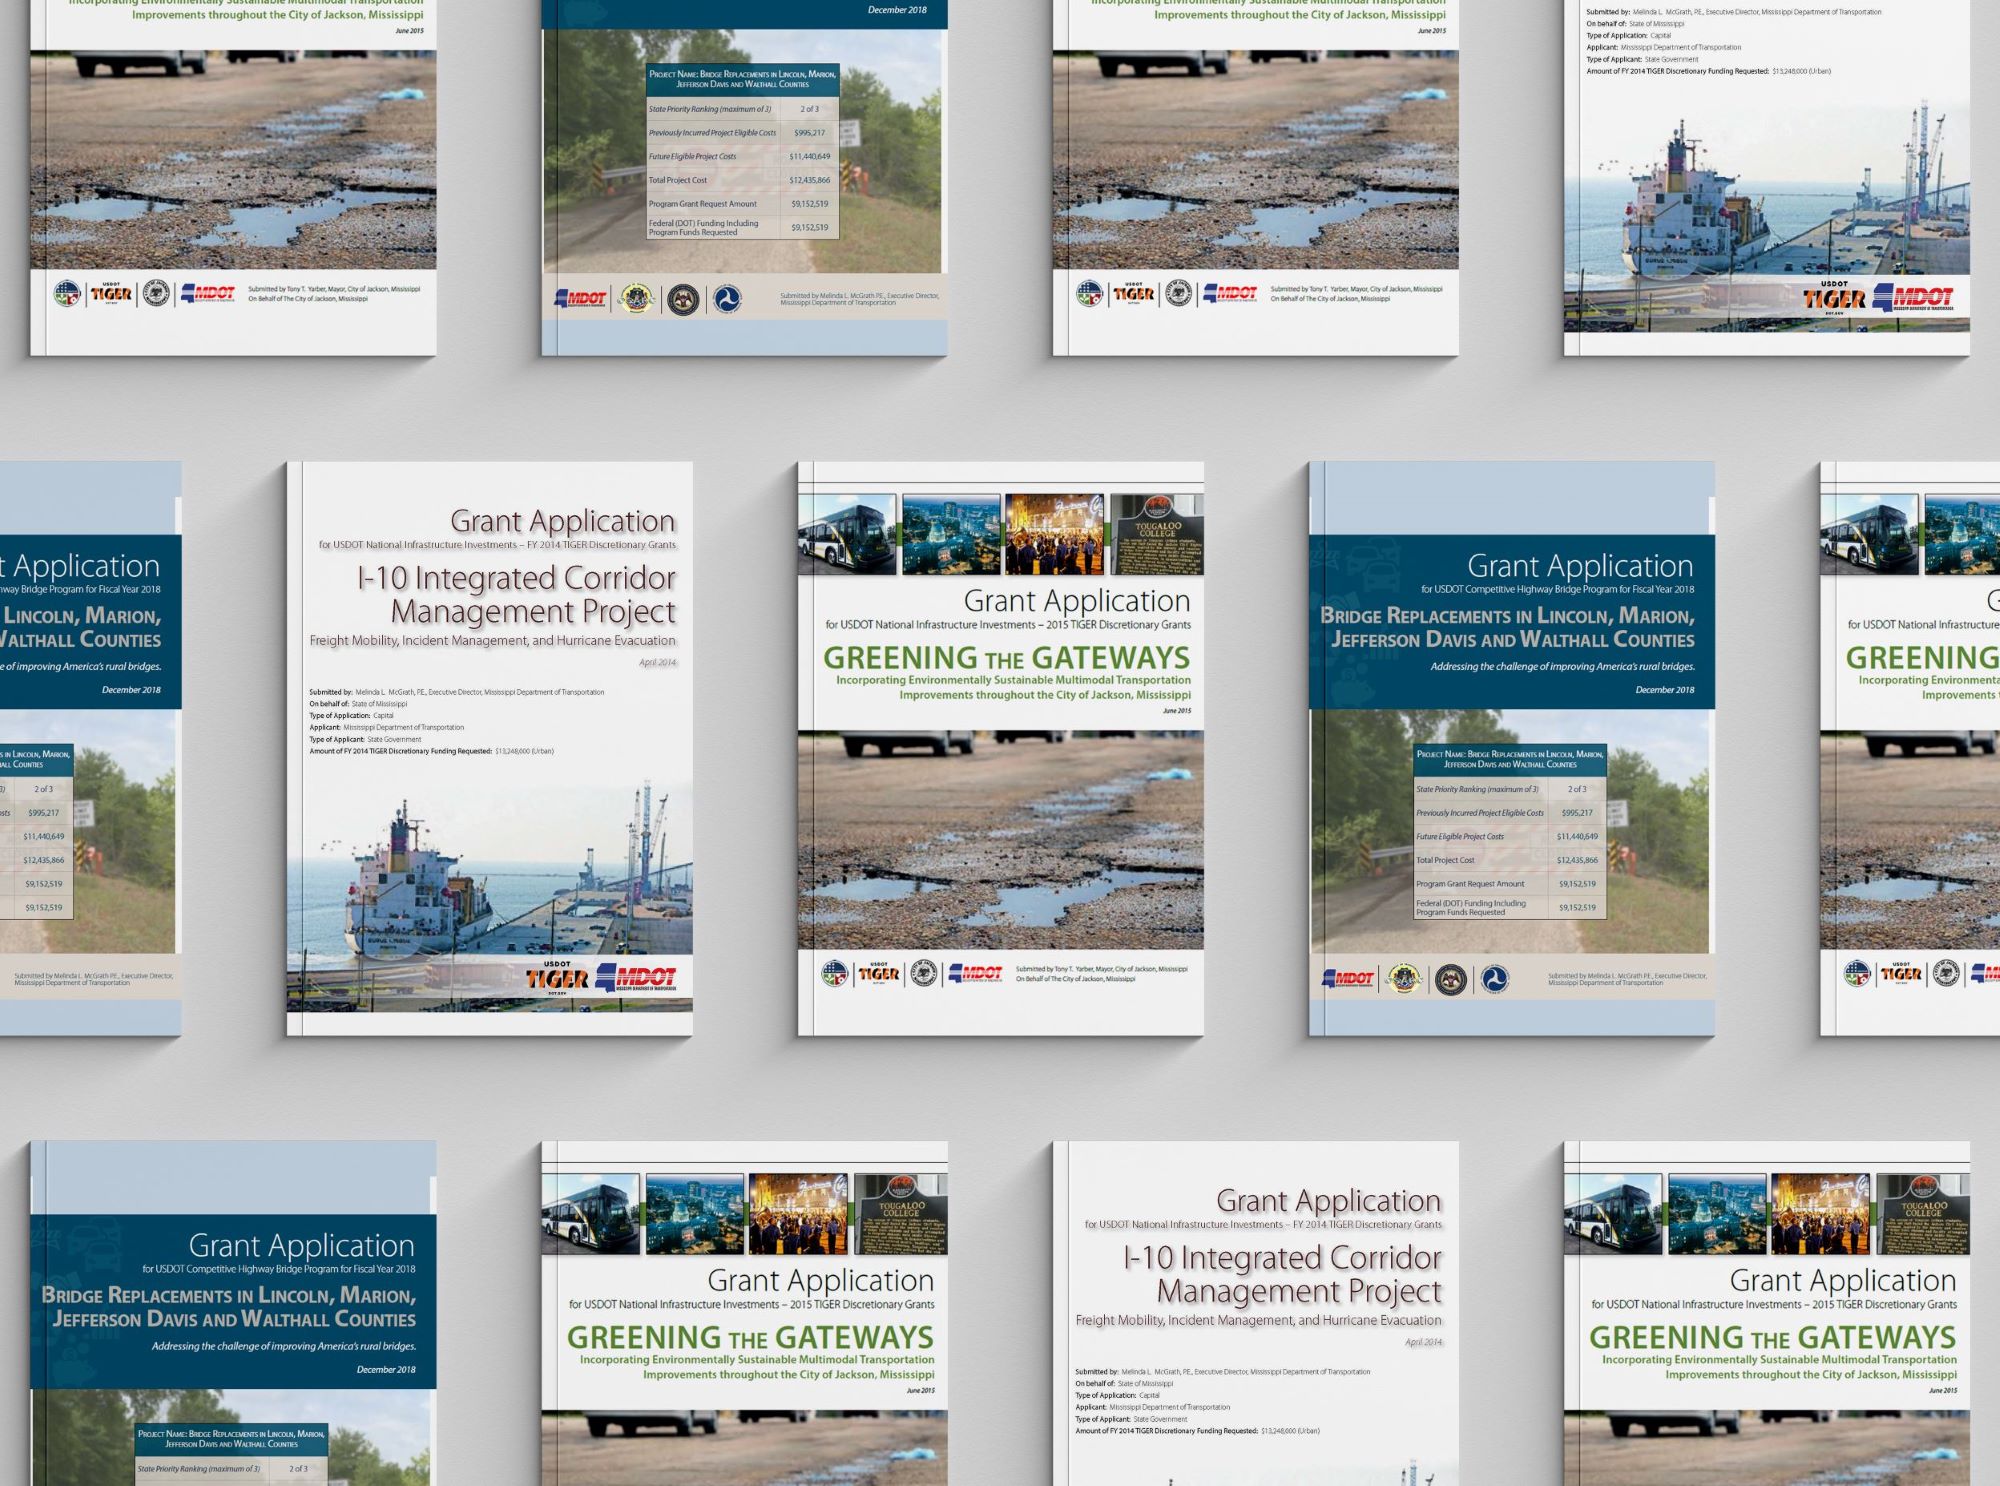
Task: Click eagle crest seal on fully visible Bridge Replacements cover
Action: 1404,979
